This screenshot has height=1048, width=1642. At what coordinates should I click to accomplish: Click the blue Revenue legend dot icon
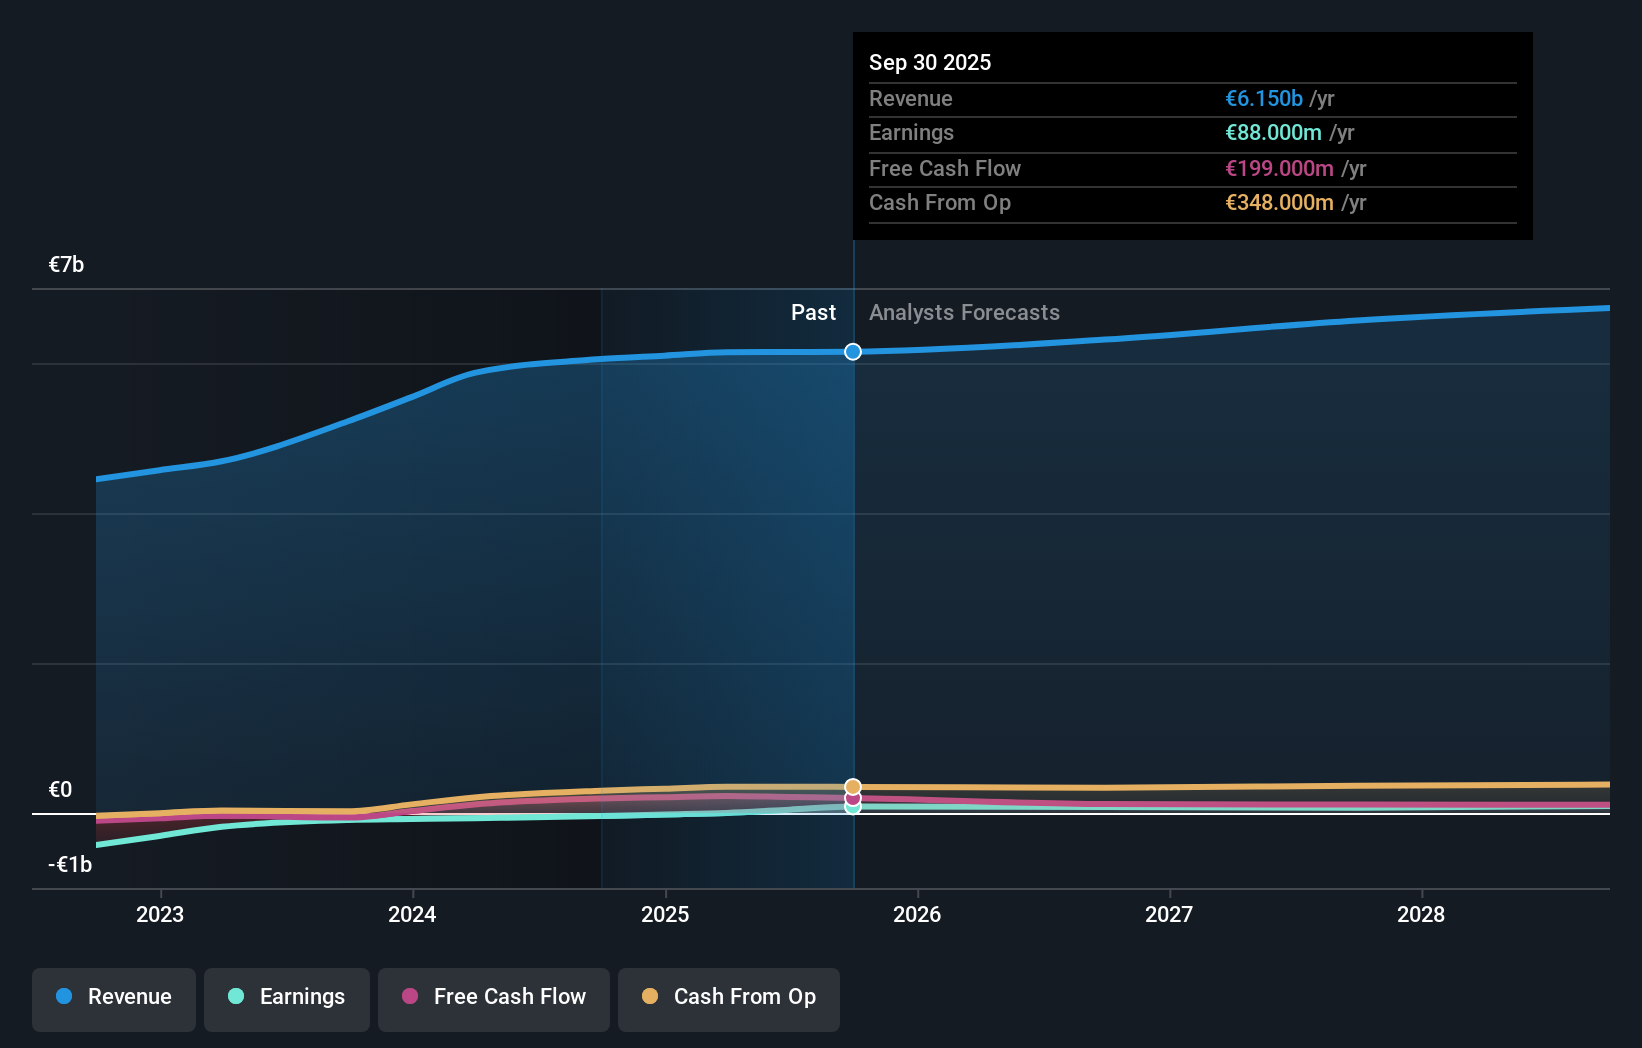click(x=64, y=996)
